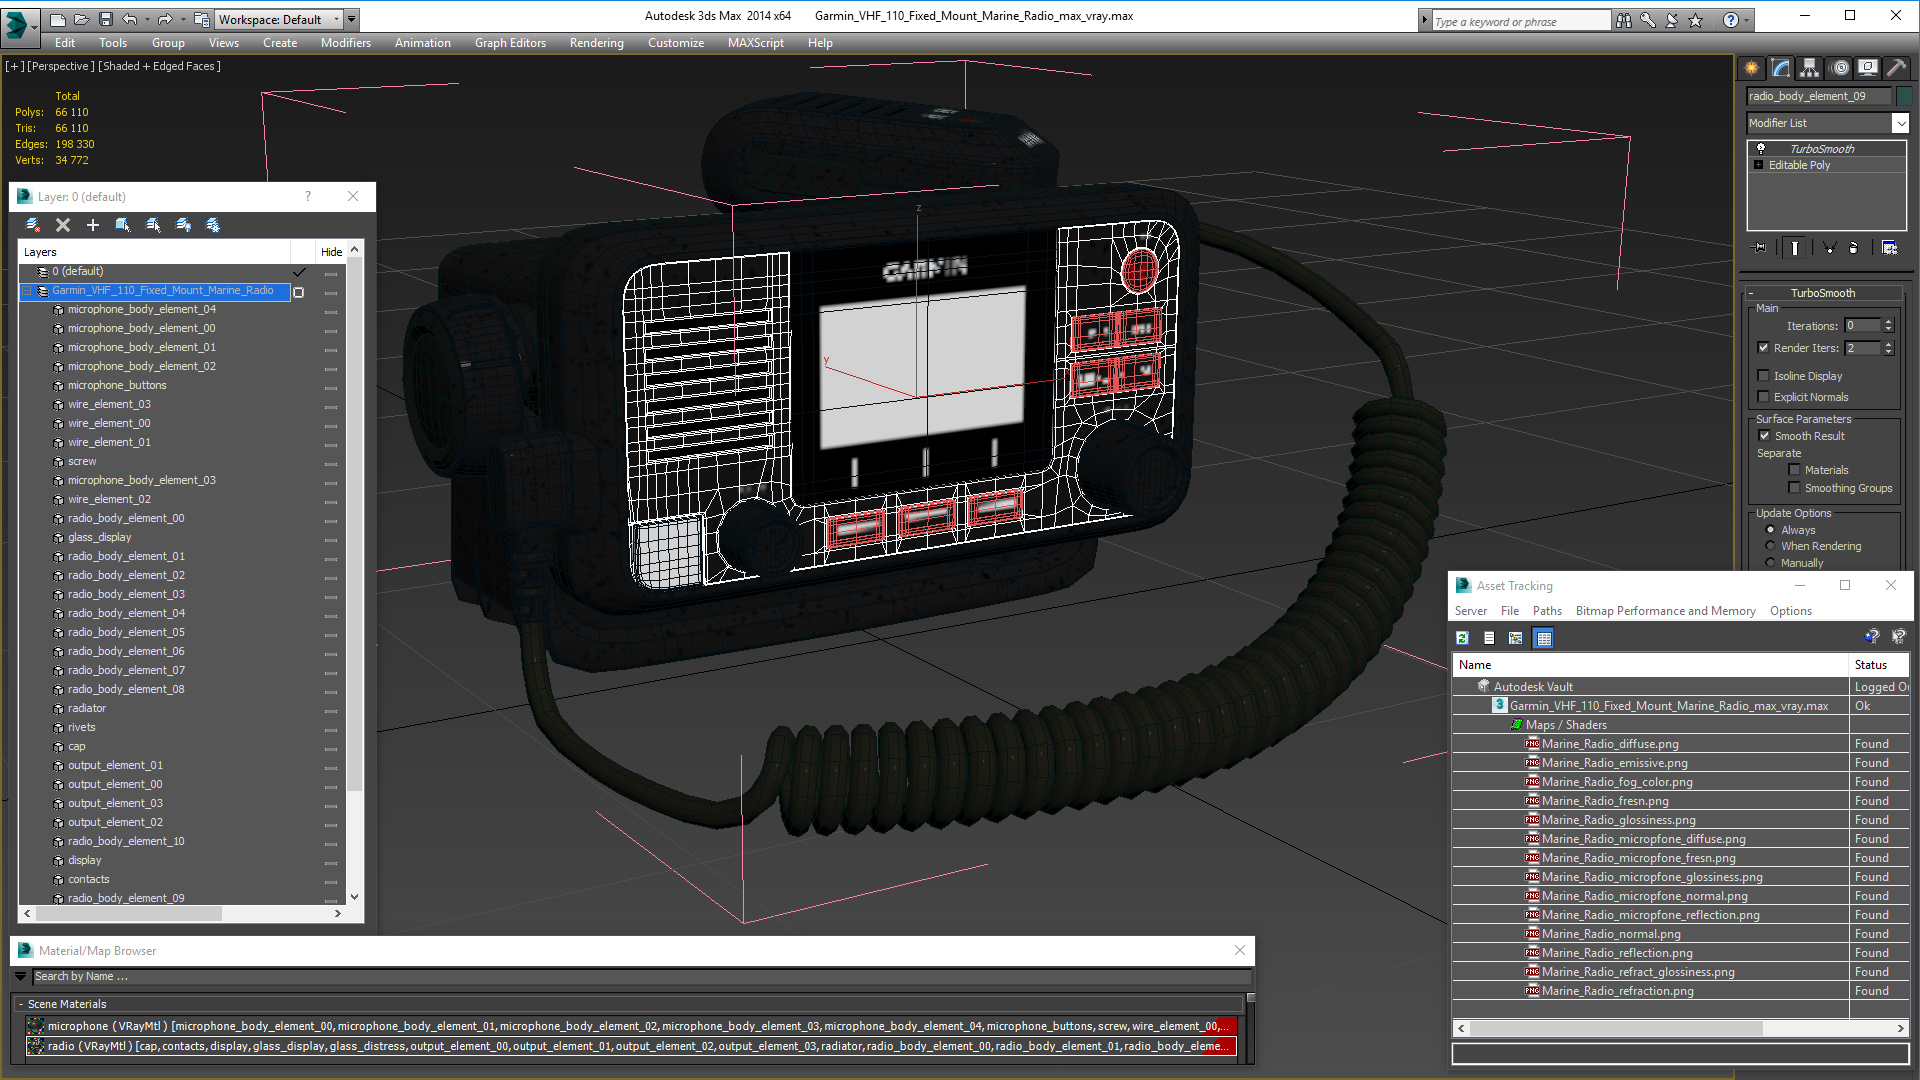Screen dimensions: 1920x1080
Task: Enable Isoline Display checkbox
Action: click(1763, 376)
